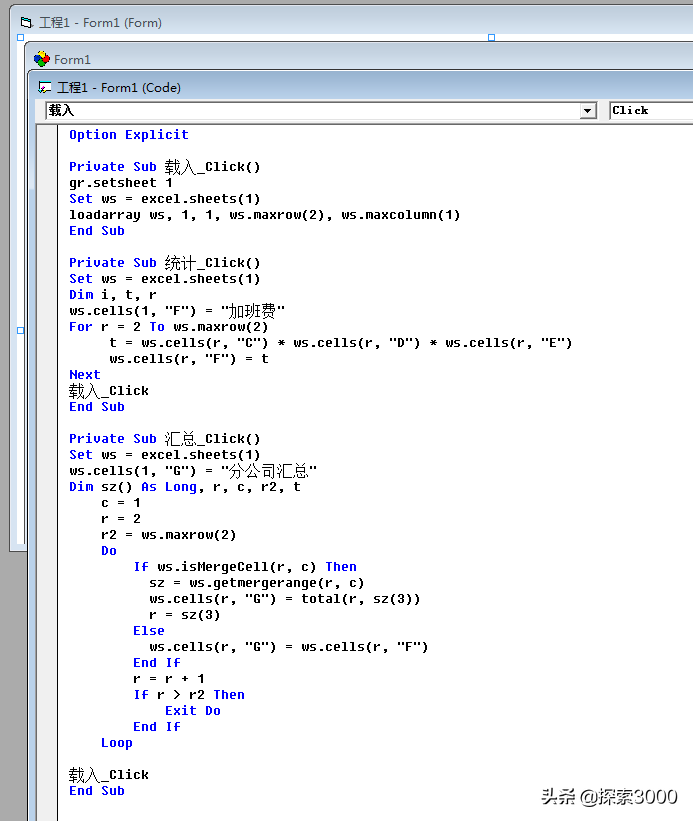Screen dimensions: 693x821
Task: Click the Dim sz() As Long line
Action: [185, 487]
